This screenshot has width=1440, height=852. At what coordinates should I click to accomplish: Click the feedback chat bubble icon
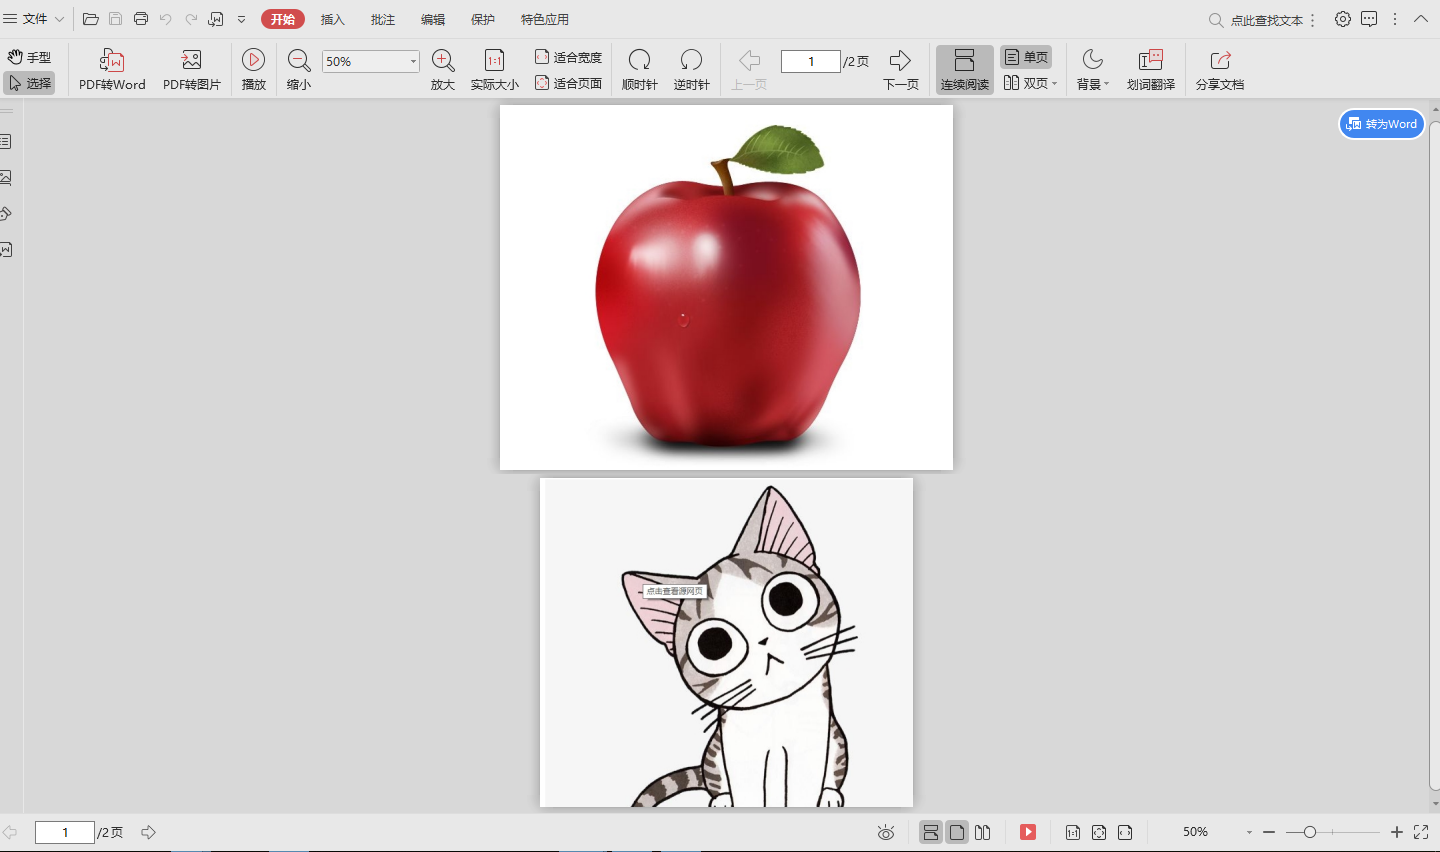(1369, 19)
